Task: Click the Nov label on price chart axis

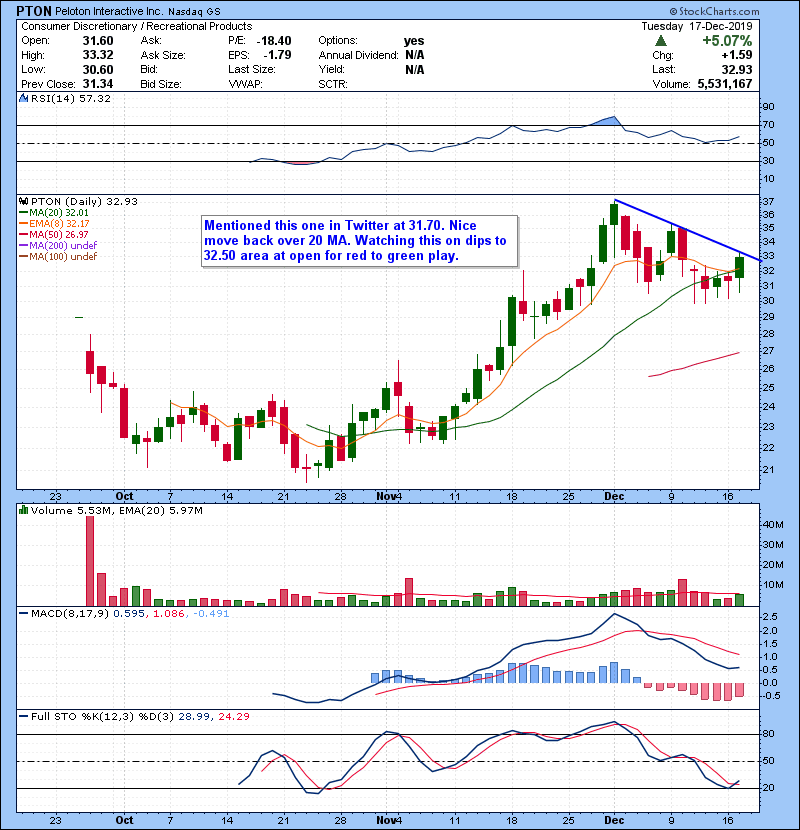Action: point(385,497)
